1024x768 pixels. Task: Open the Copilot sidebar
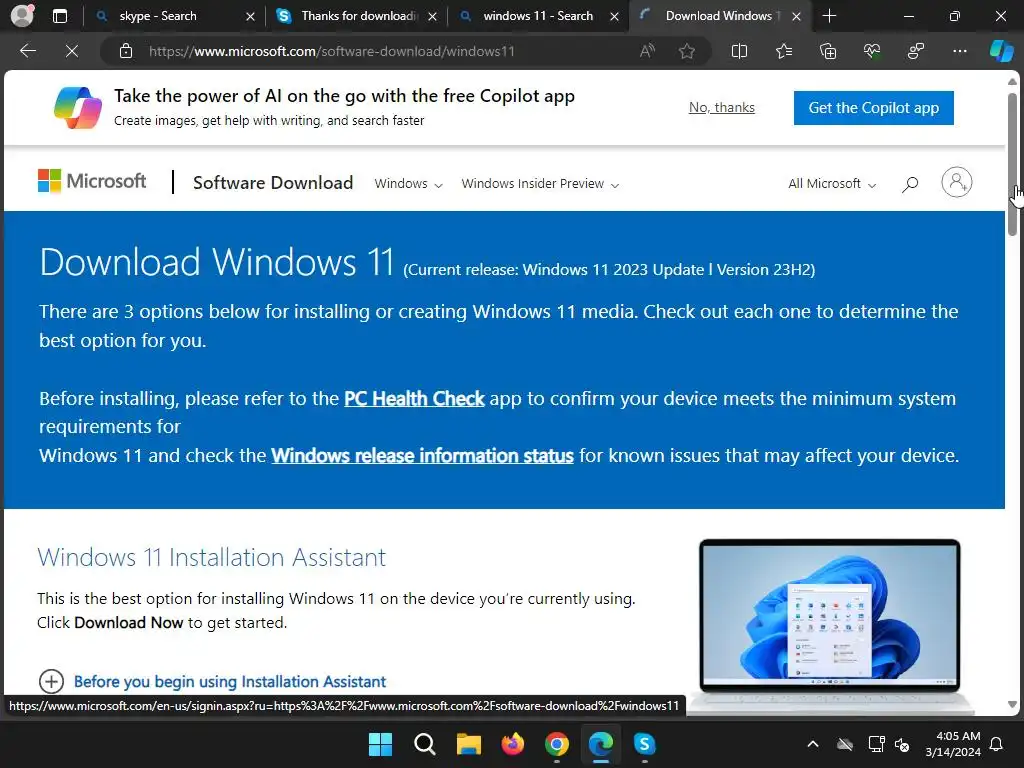point(1001,51)
